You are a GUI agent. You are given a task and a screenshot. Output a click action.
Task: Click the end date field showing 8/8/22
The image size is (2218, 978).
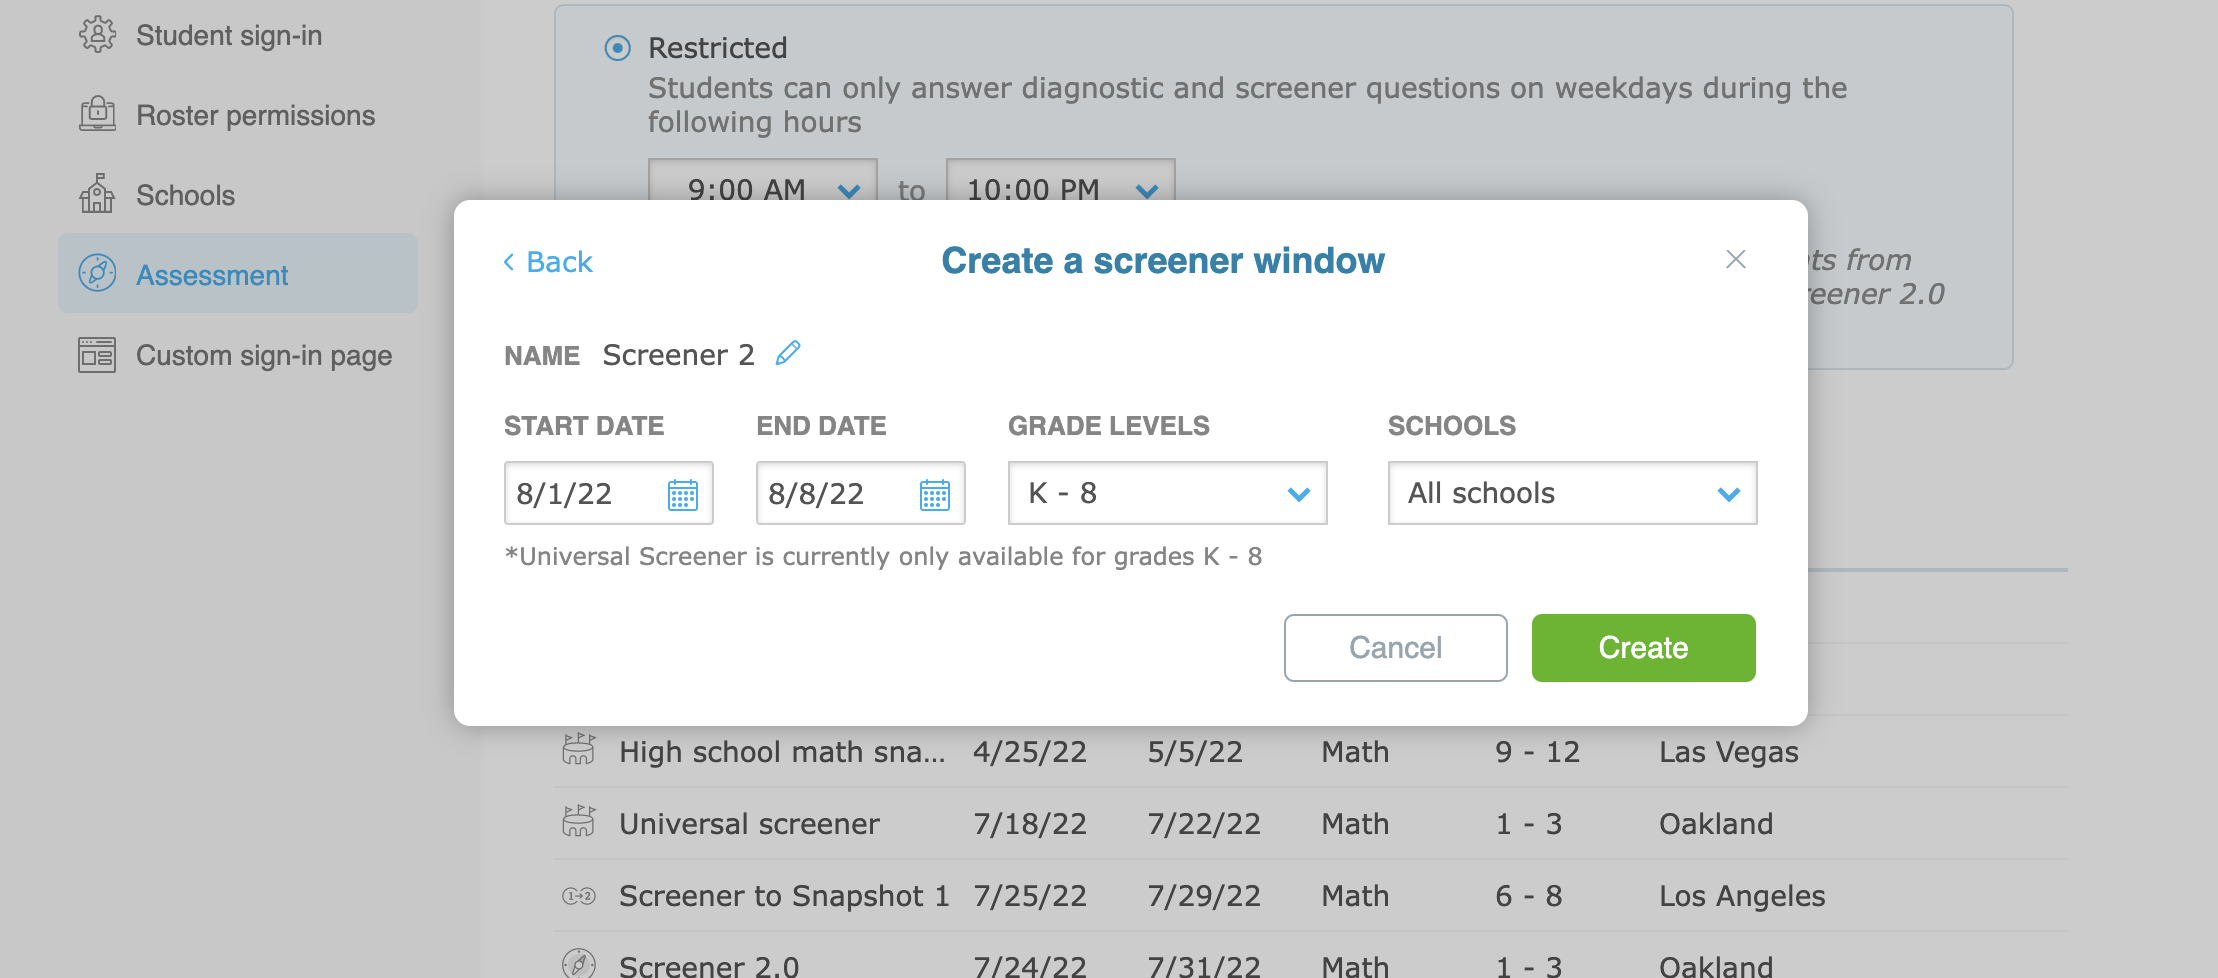tap(832, 494)
